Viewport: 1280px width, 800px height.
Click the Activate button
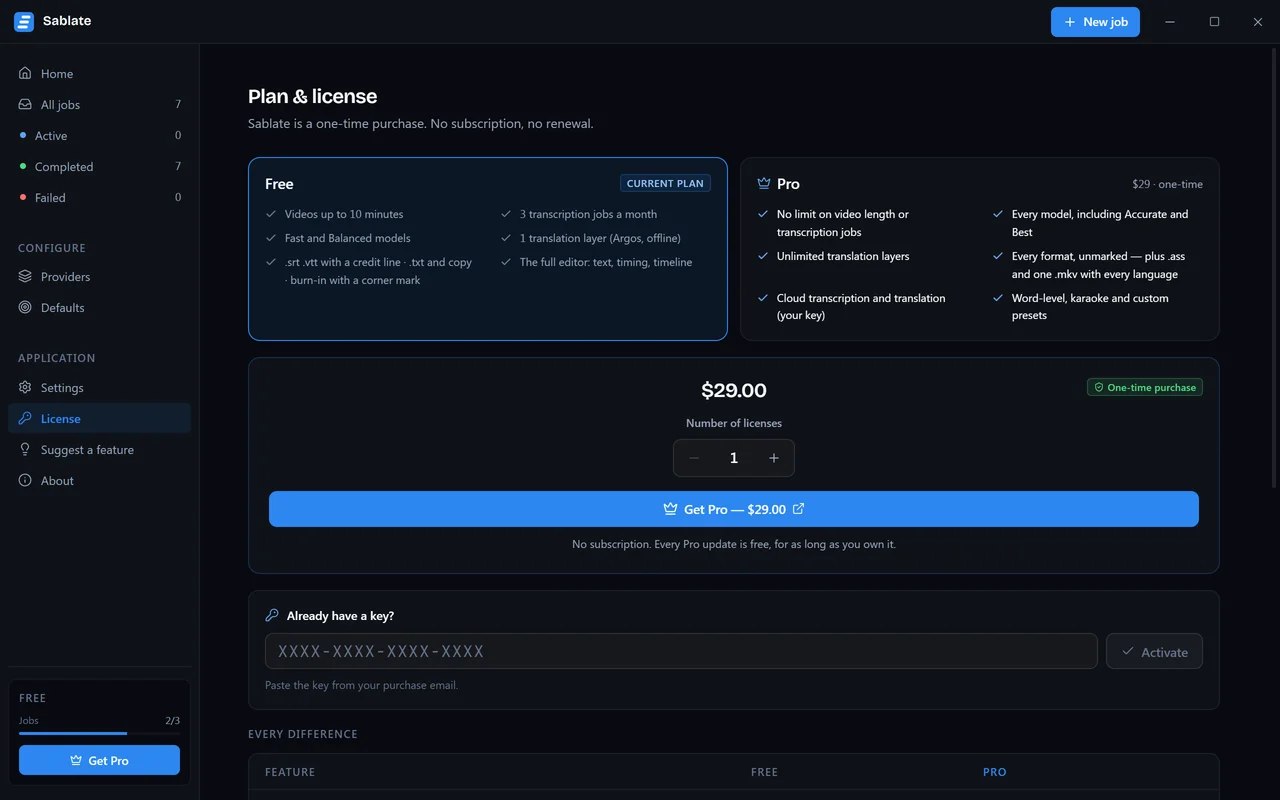point(1154,651)
